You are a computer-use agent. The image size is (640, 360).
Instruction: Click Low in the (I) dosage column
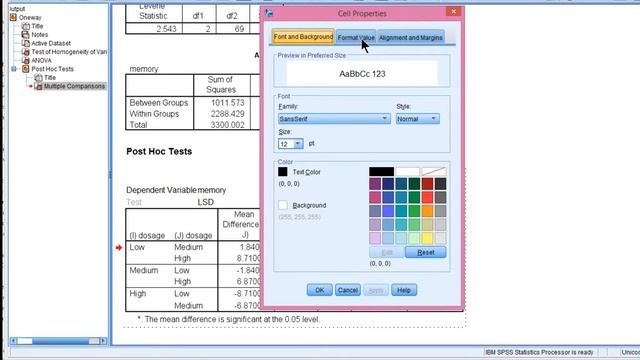(x=137, y=247)
